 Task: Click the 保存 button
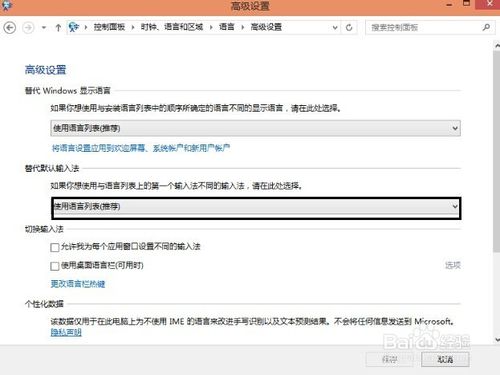coord(390,359)
